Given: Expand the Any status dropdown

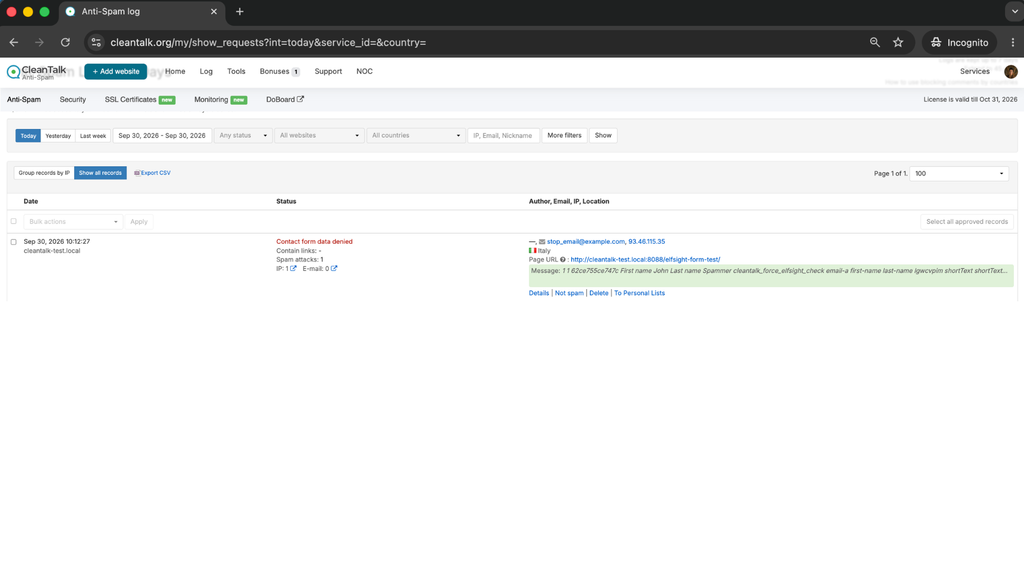Looking at the screenshot, I should click(x=243, y=136).
